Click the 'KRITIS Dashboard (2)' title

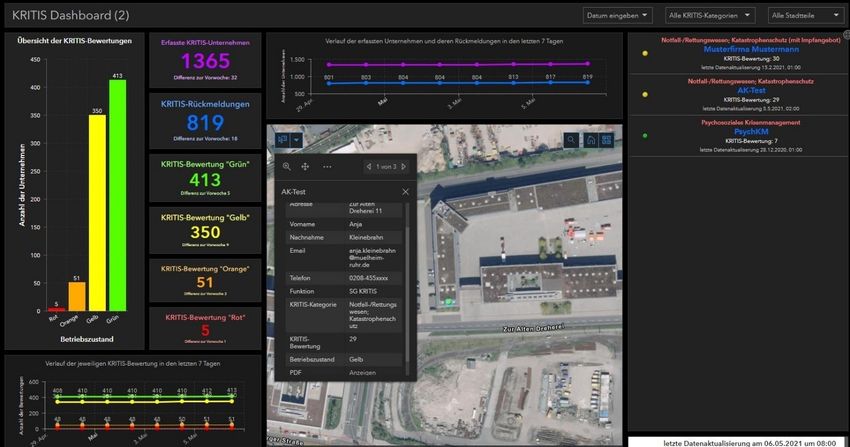coord(70,15)
